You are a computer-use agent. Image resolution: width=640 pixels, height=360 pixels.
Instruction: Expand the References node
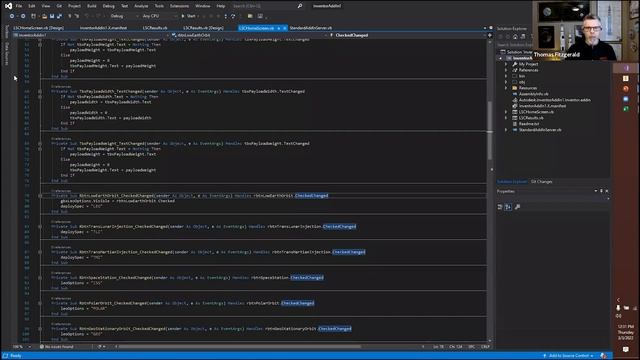(x=506, y=70)
